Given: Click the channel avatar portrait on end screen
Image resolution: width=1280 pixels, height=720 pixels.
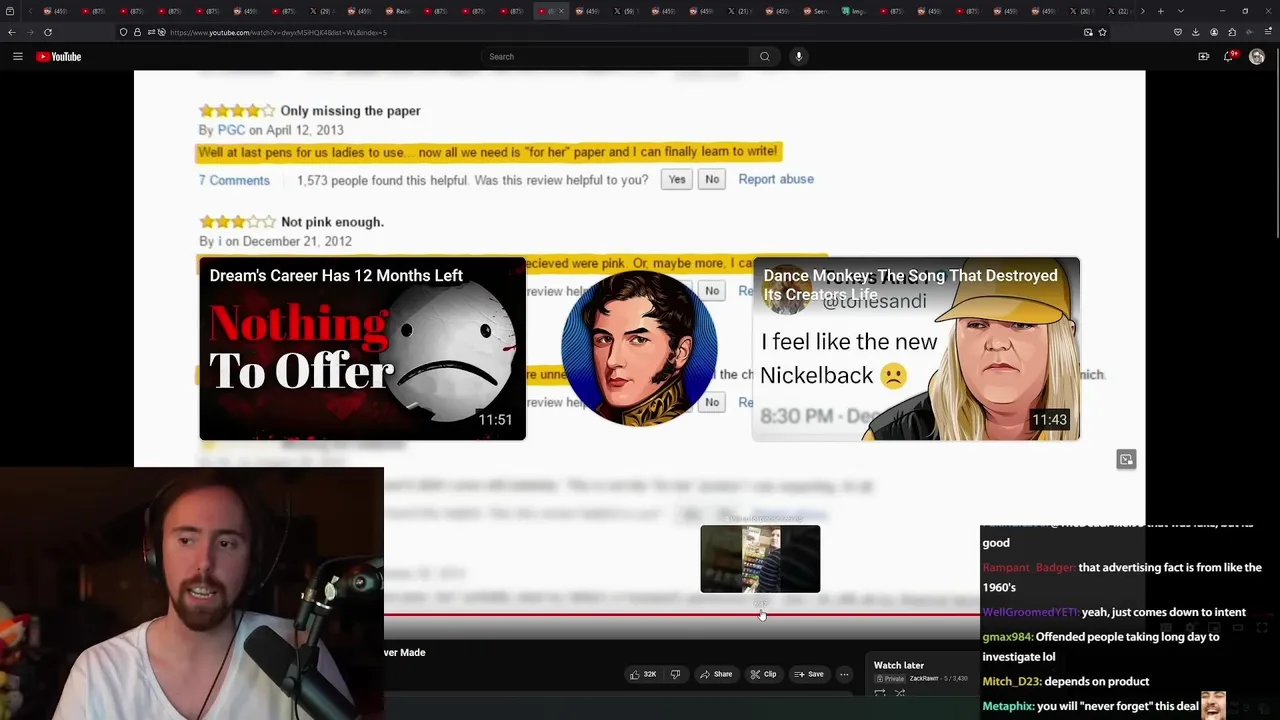Looking at the screenshot, I should [x=639, y=349].
